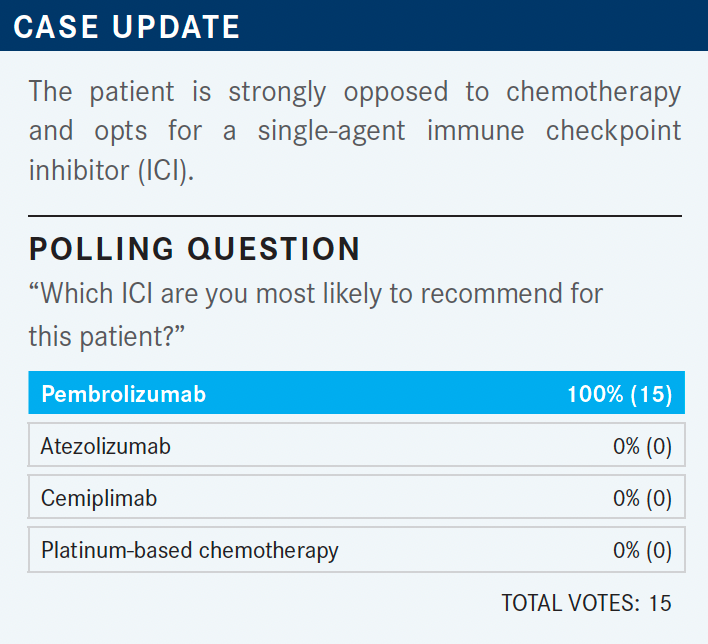Click the TOTAL VOTES: 15 label
This screenshot has width=708, height=644.
click(587, 603)
